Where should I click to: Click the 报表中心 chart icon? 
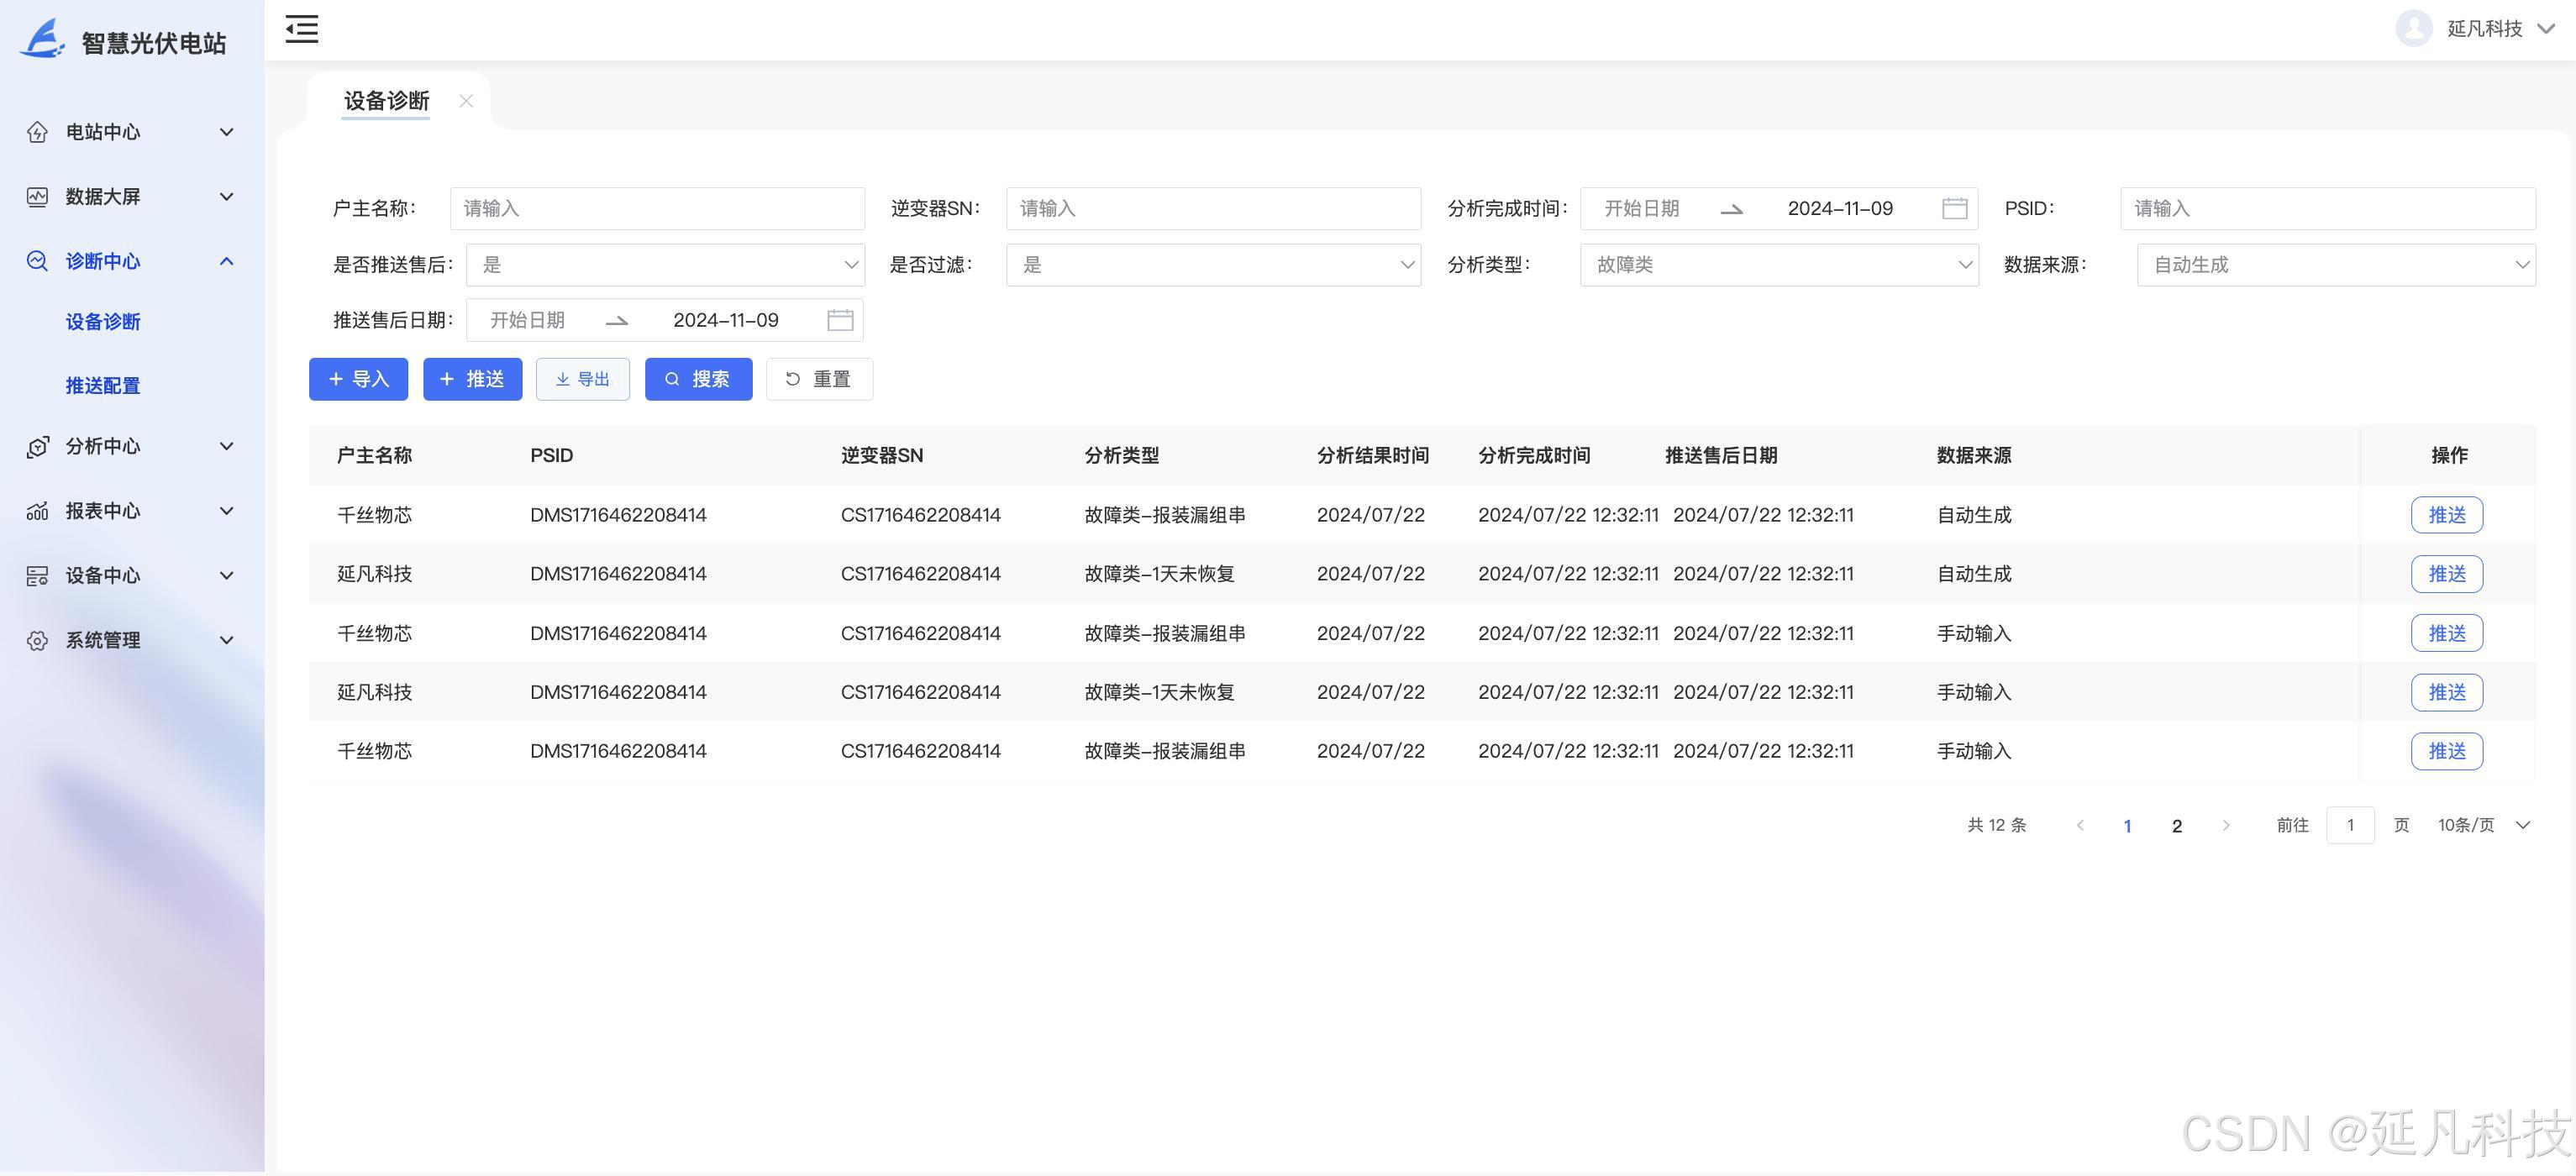pos(37,511)
